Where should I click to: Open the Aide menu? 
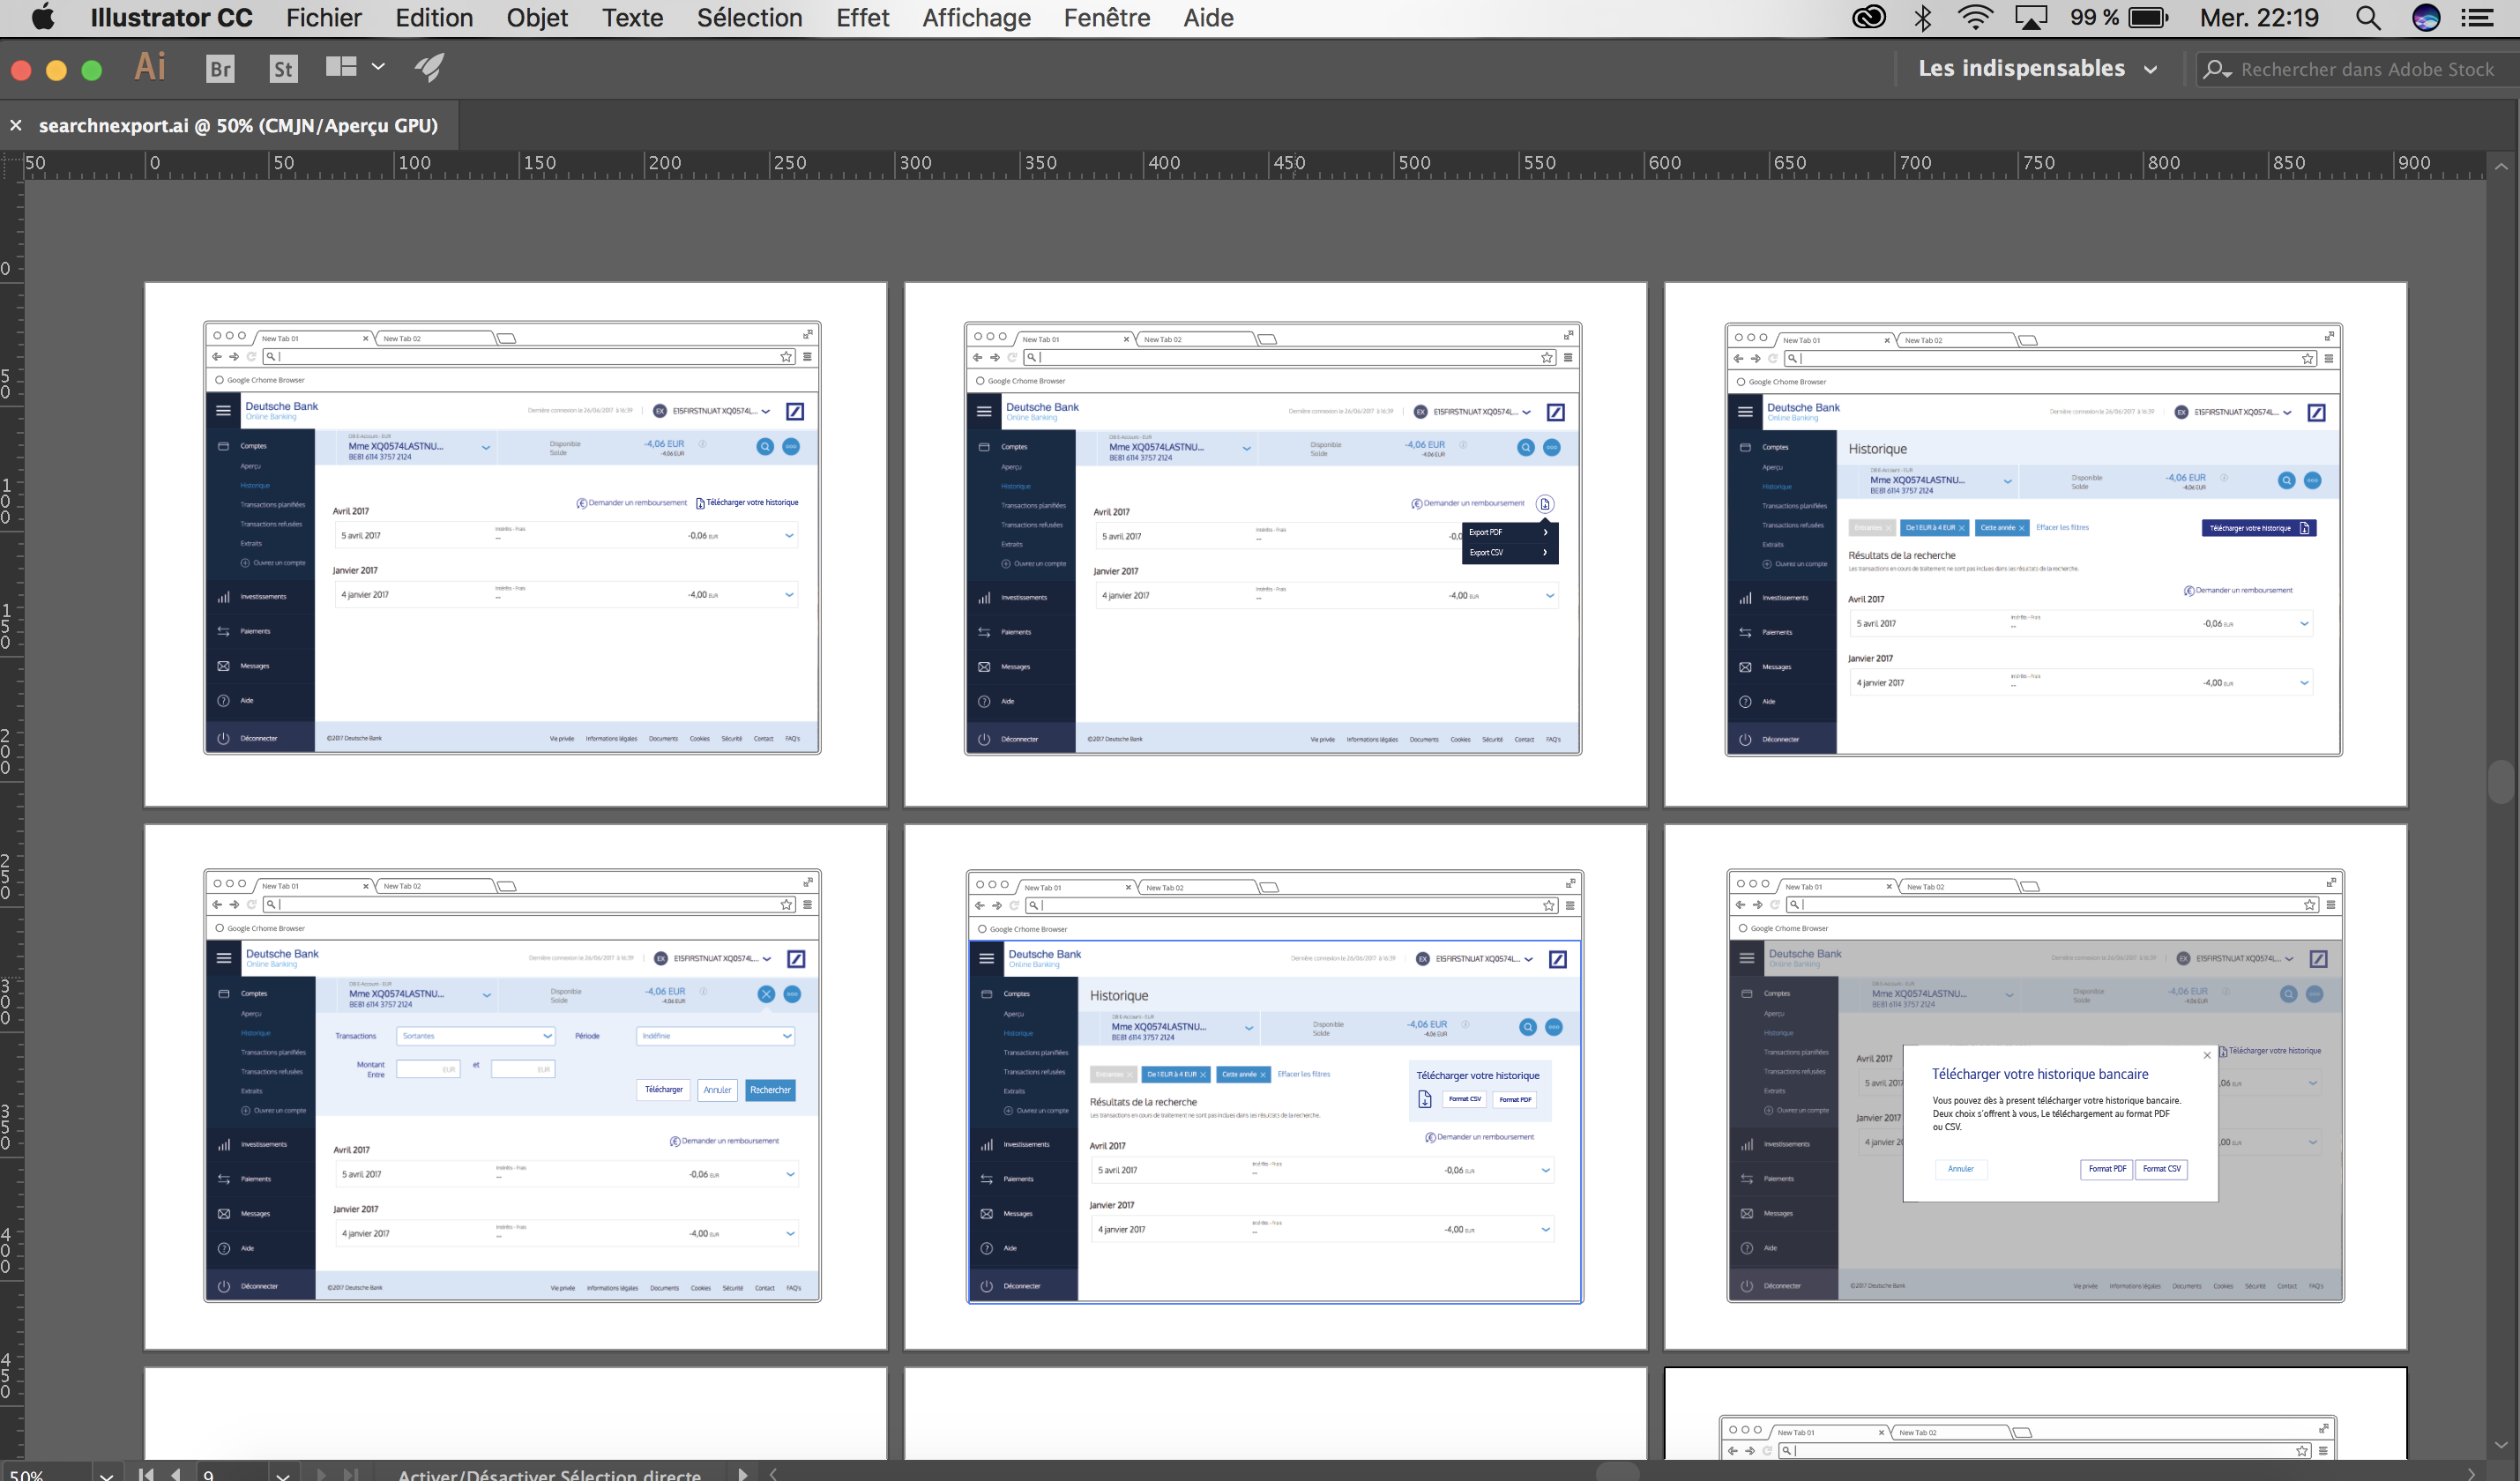coord(1208,17)
